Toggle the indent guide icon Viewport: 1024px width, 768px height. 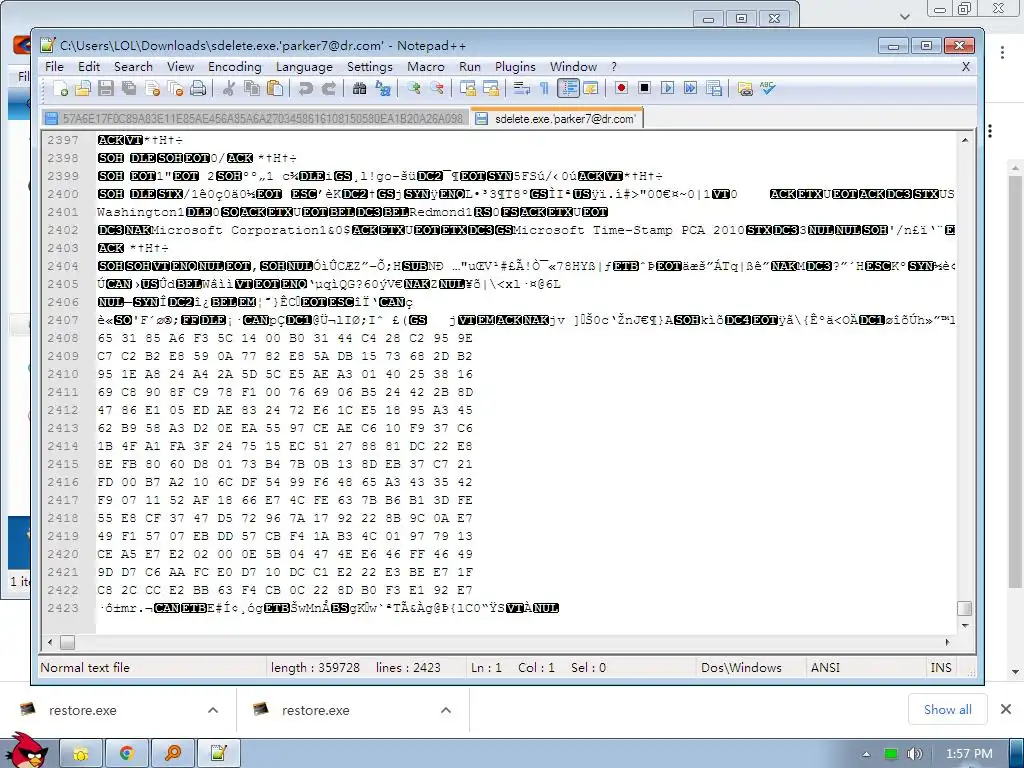click(568, 88)
